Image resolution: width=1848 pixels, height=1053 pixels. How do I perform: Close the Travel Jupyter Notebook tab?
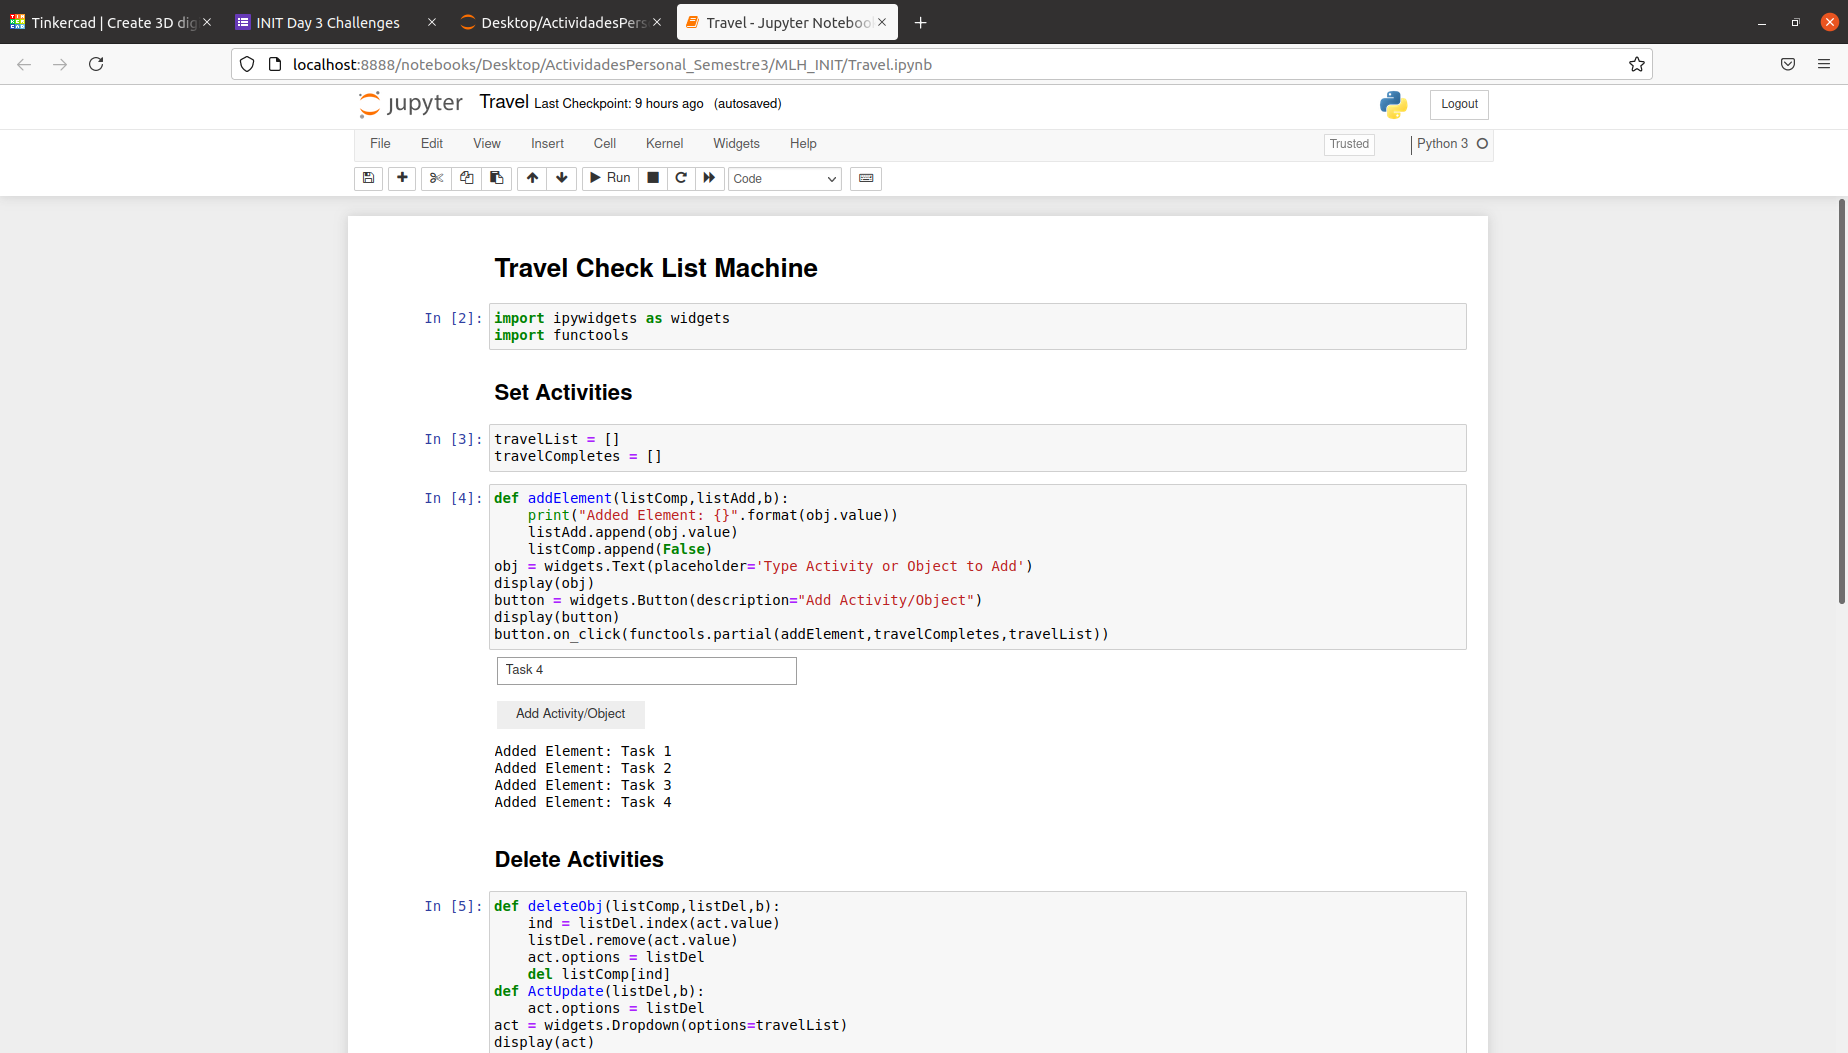click(882, 22)
